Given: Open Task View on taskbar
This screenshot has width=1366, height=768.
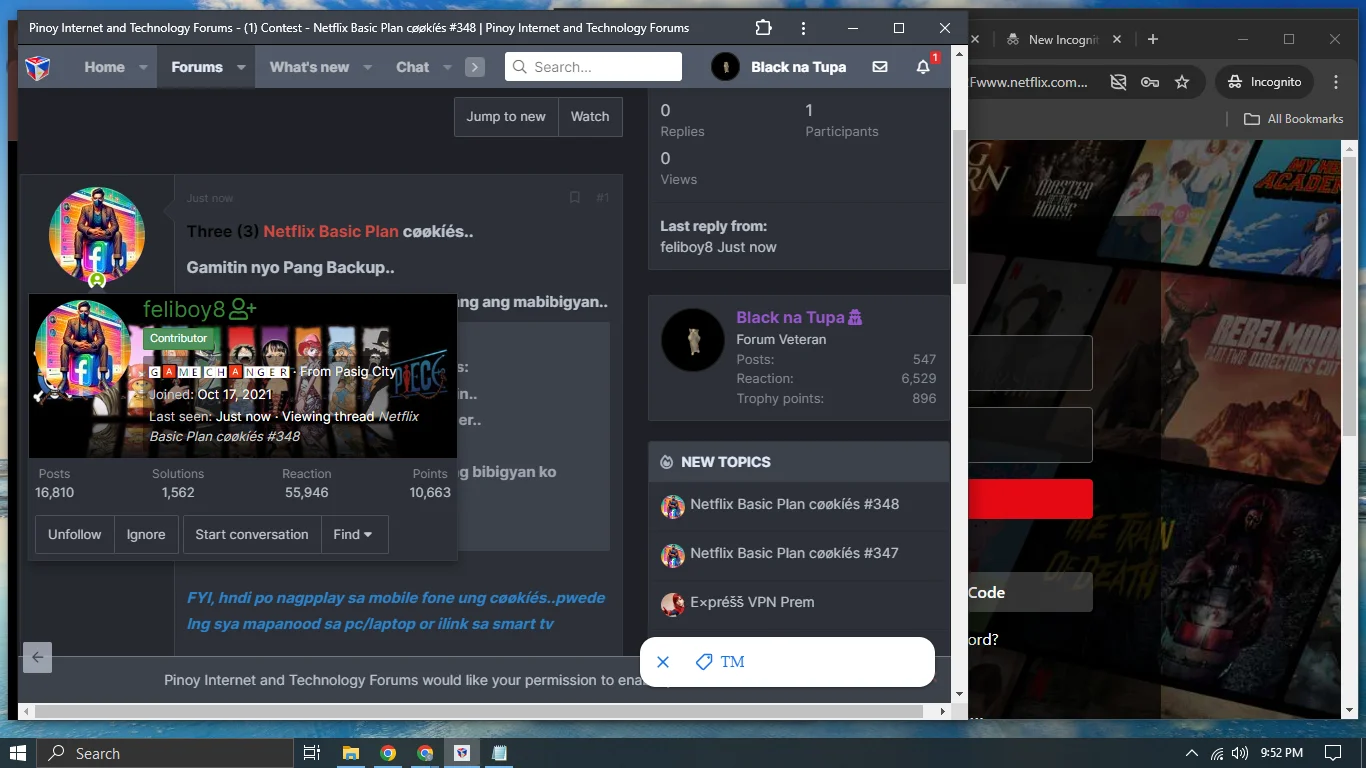Looking at the screenshot, I should (x=311, y=753).
